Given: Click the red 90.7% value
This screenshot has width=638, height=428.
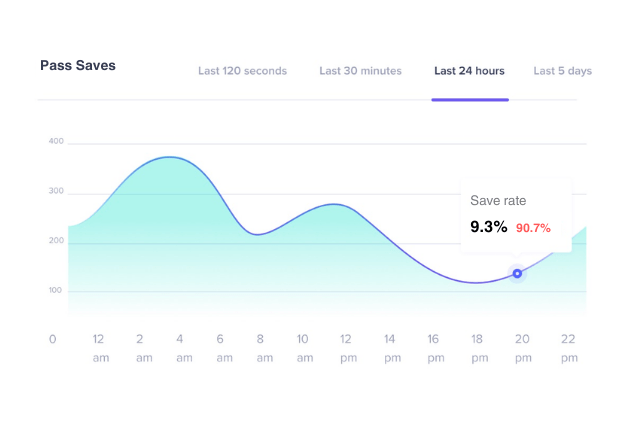Looking at the screenshot, I should coord(533,228).
